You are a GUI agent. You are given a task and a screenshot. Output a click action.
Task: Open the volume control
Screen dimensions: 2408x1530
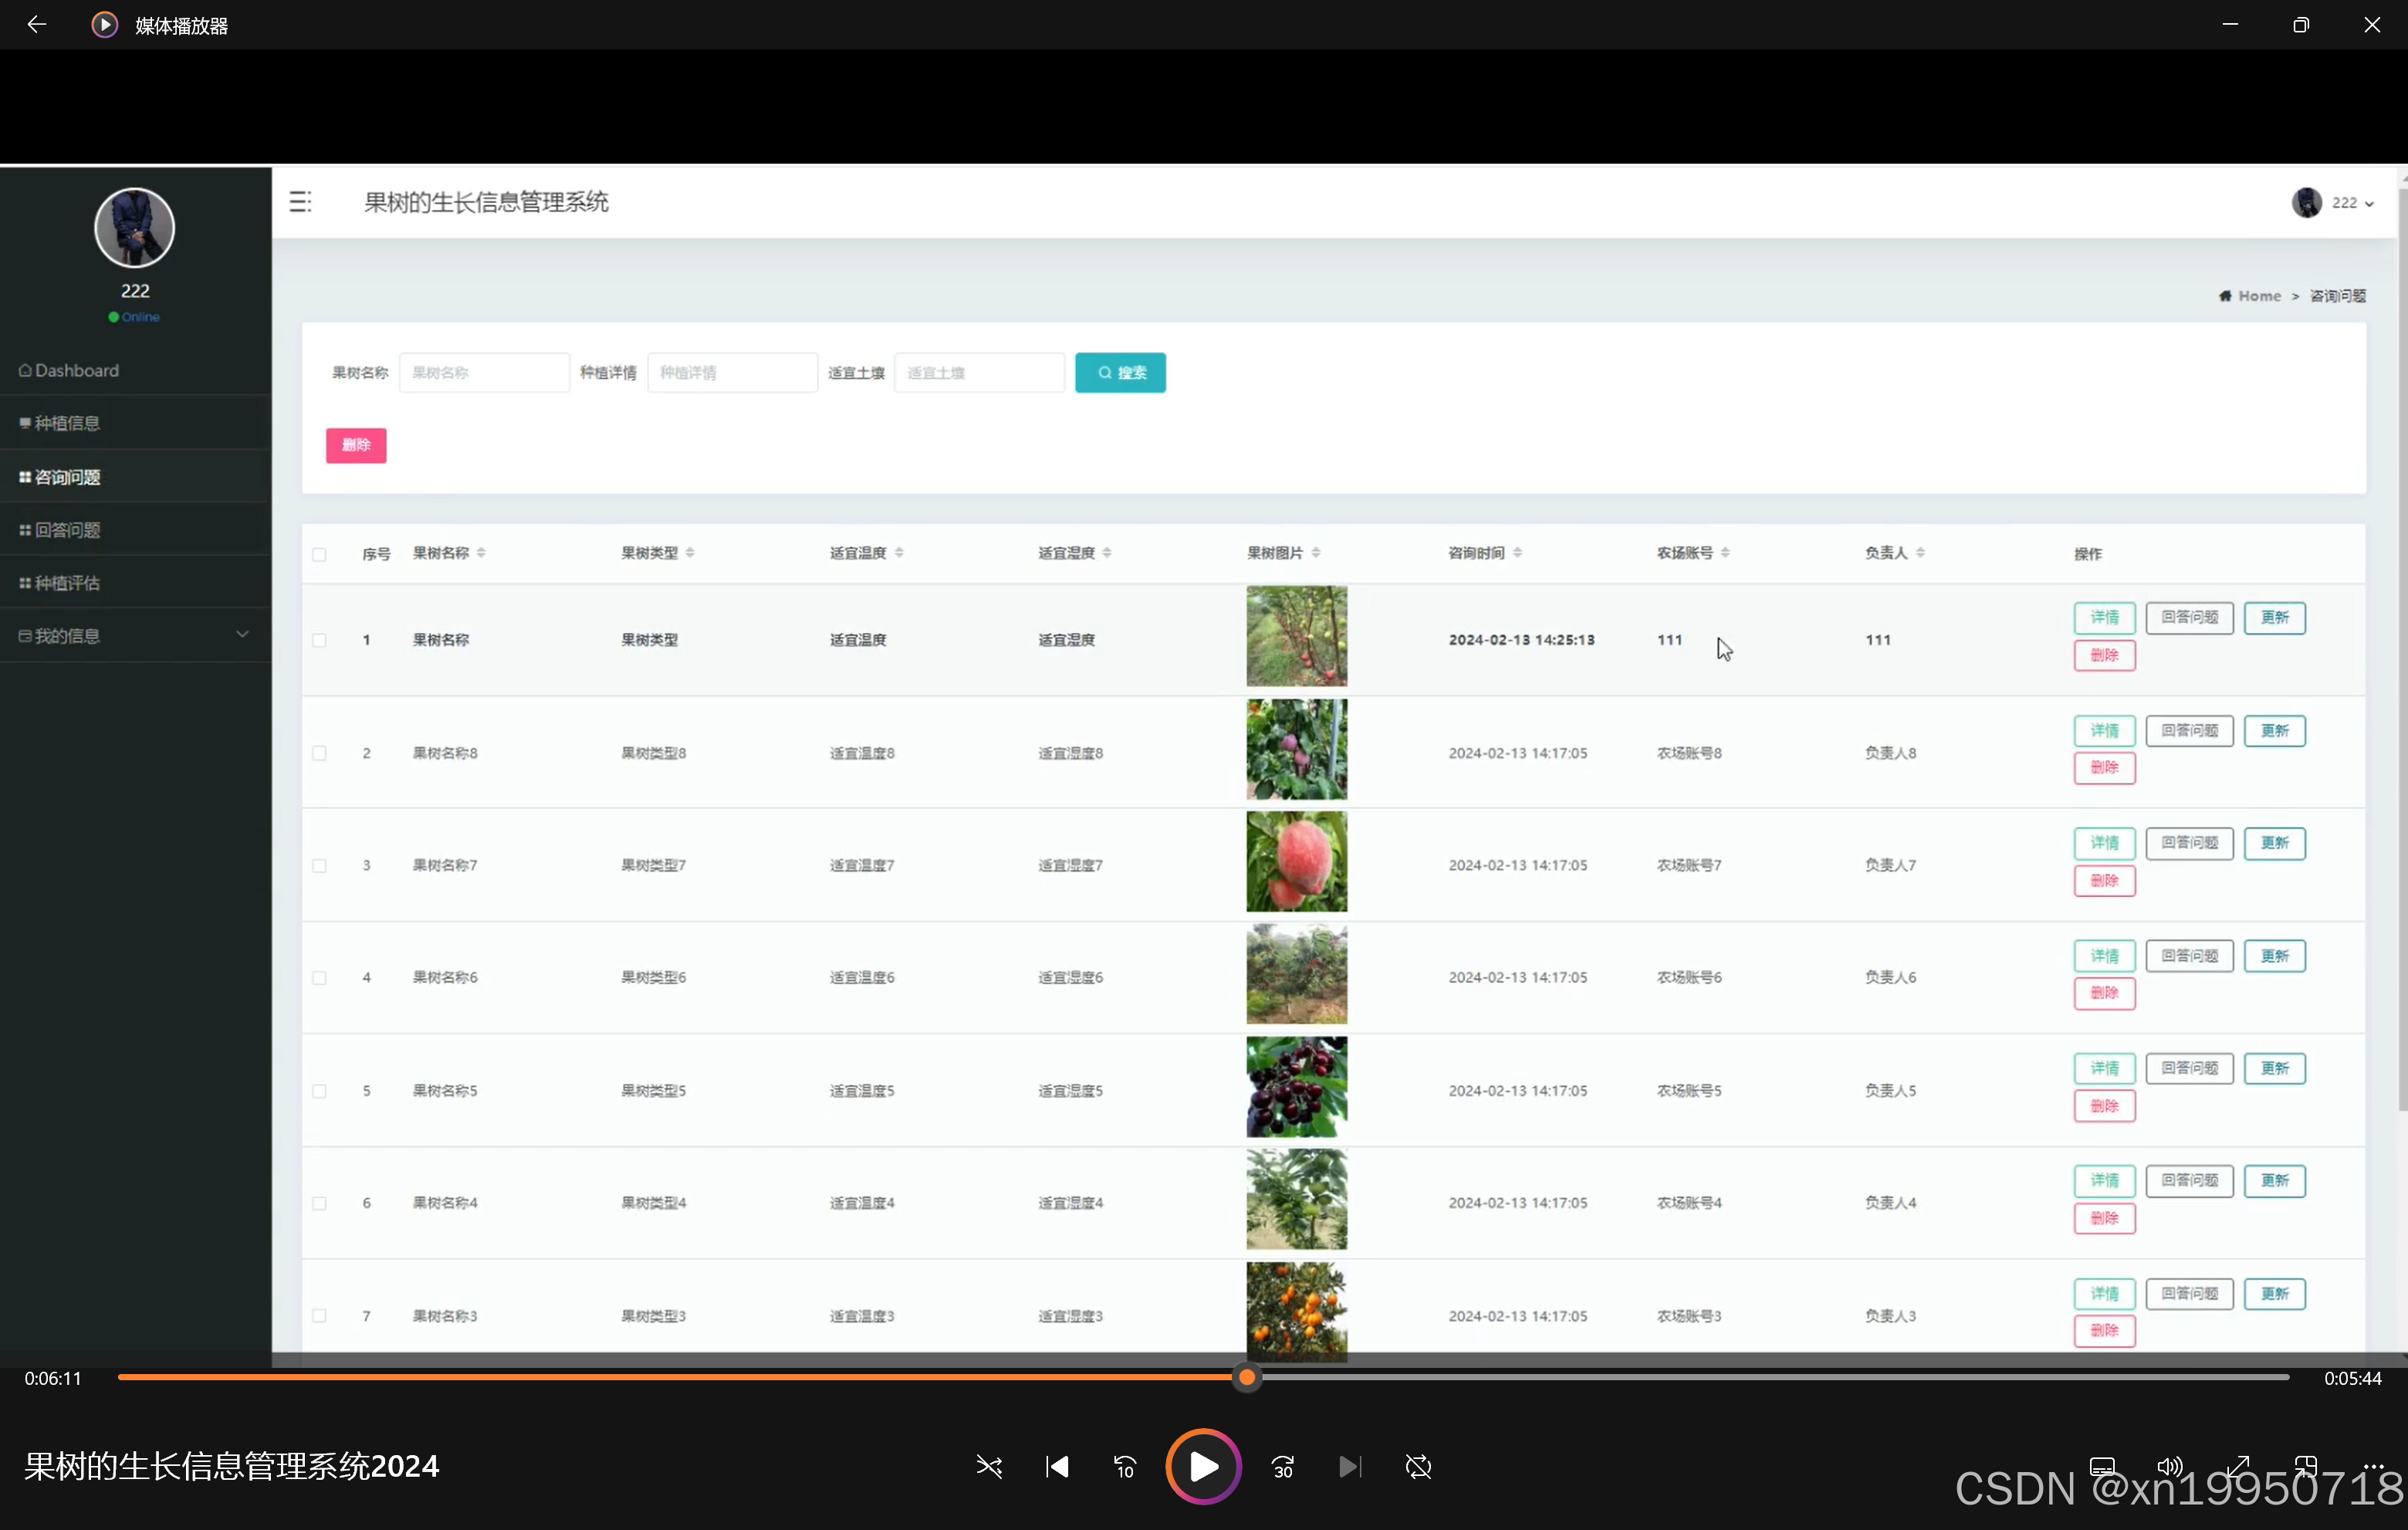click(2169, 1467)
